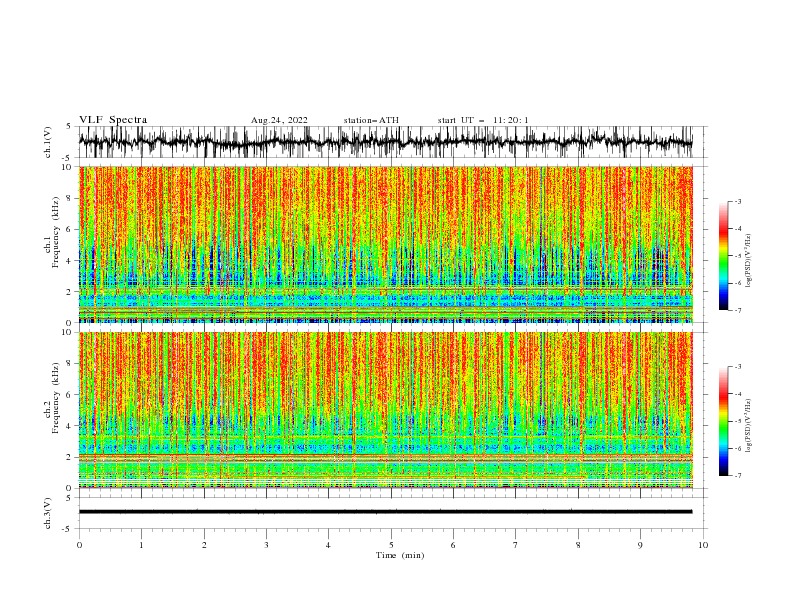Click the ch.1(V) waveform plot

click(x=385, y=142)
